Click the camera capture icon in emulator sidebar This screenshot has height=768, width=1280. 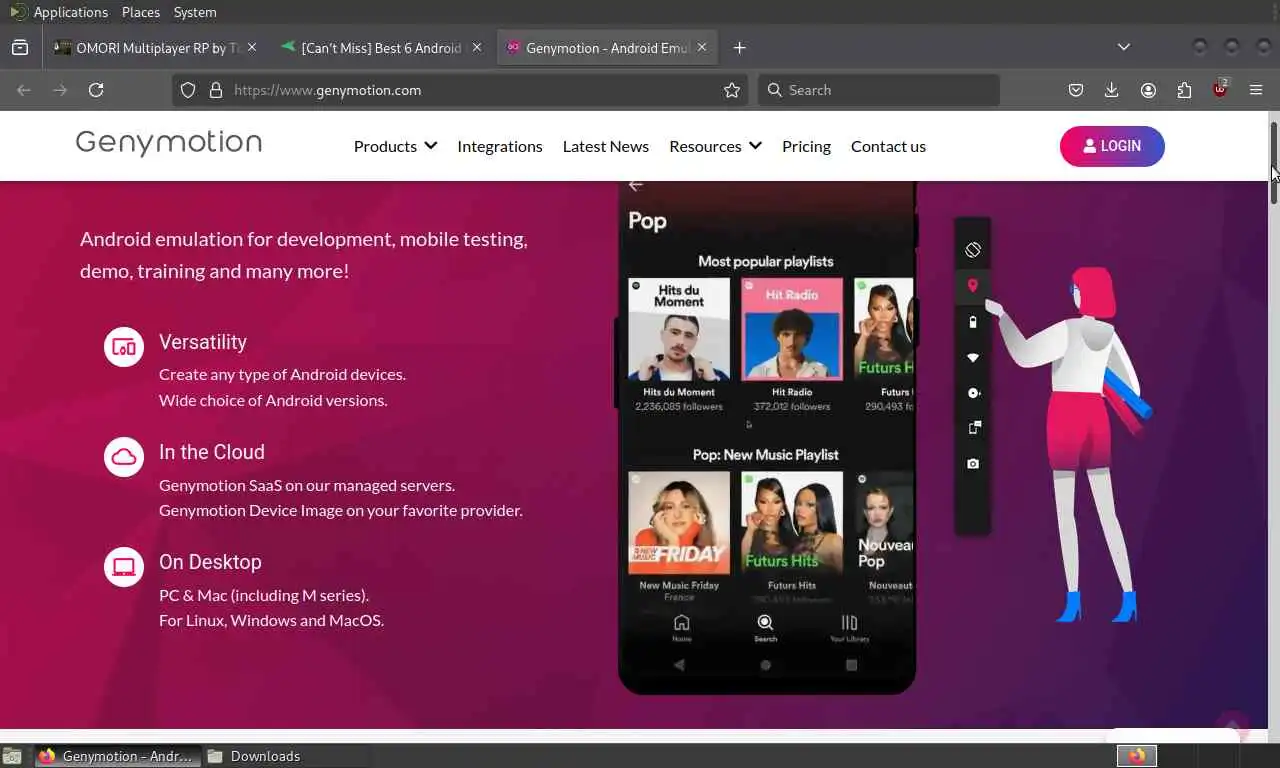[x=973, y=464]
